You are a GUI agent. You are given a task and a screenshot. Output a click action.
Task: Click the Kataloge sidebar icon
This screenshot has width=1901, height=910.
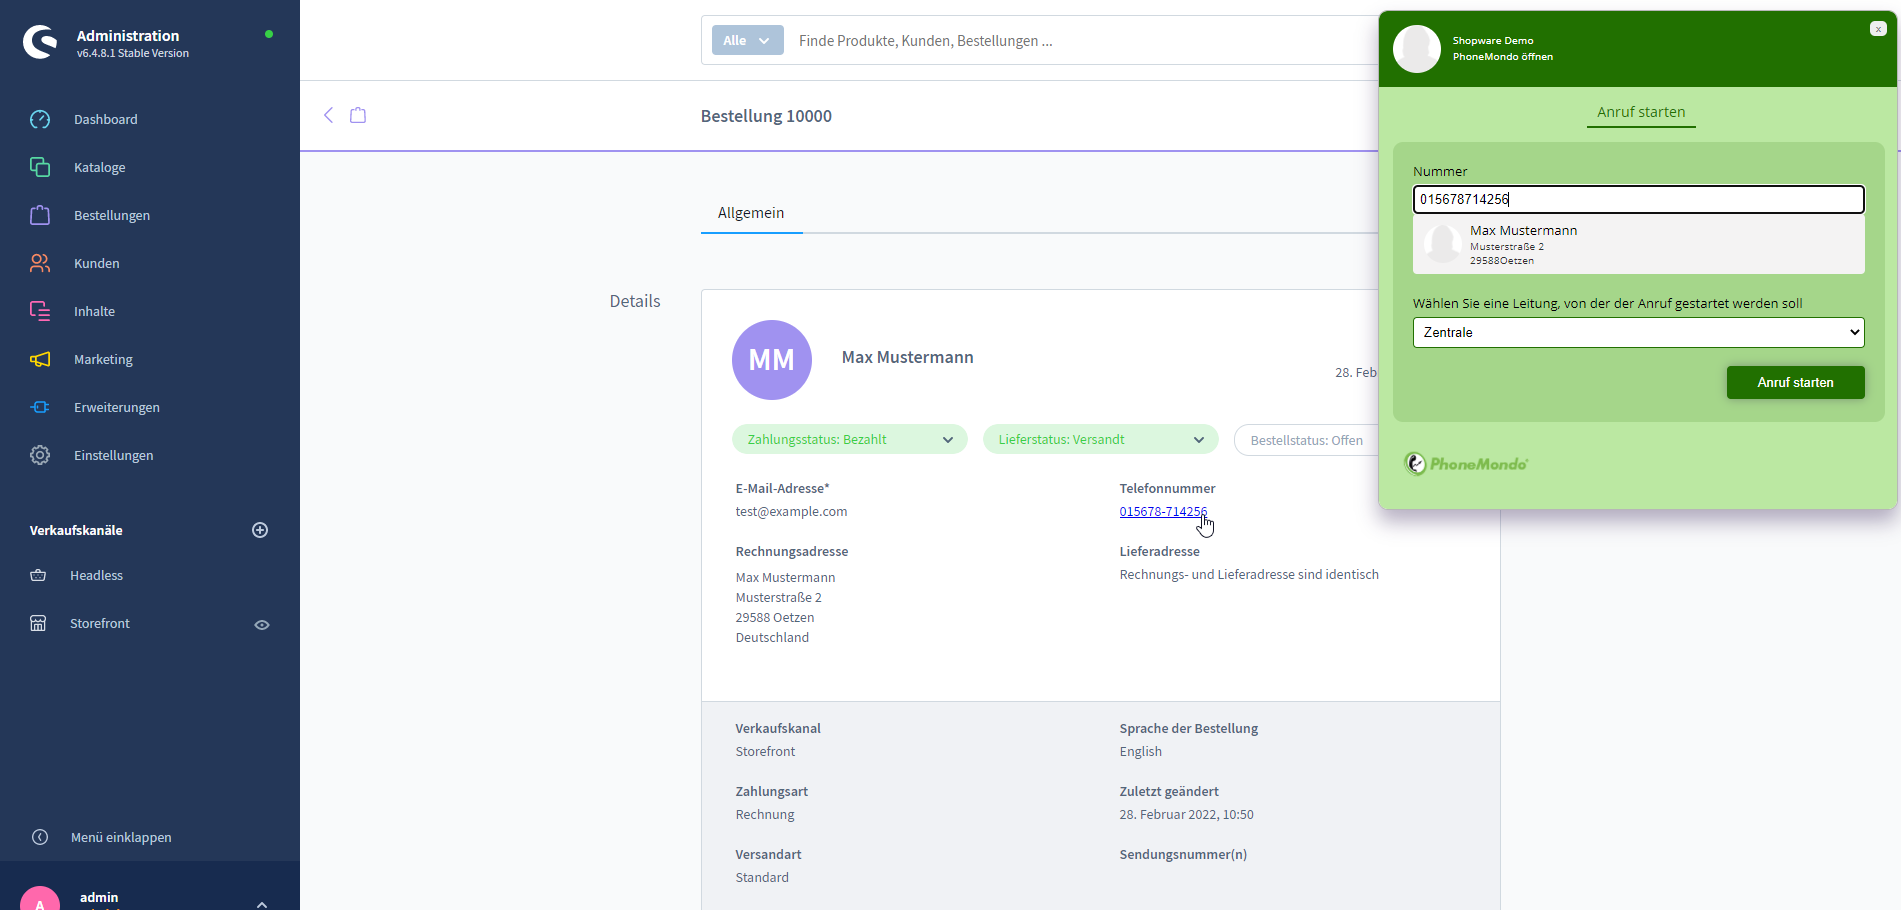[x=40, y=168]
